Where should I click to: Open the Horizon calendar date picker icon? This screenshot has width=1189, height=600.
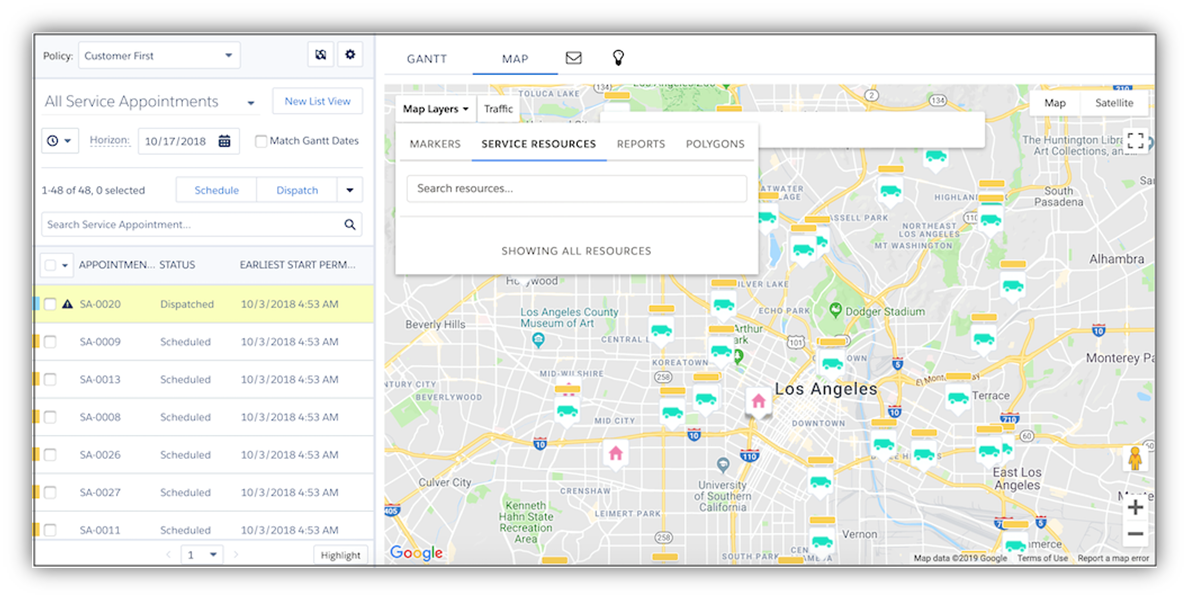224,141
